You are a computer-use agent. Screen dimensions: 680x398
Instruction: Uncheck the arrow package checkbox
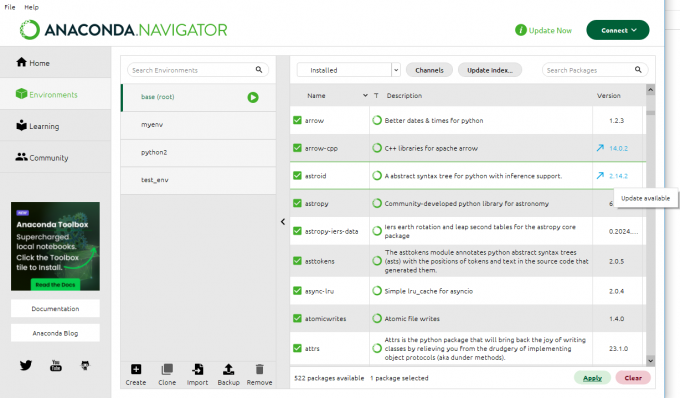297,120
